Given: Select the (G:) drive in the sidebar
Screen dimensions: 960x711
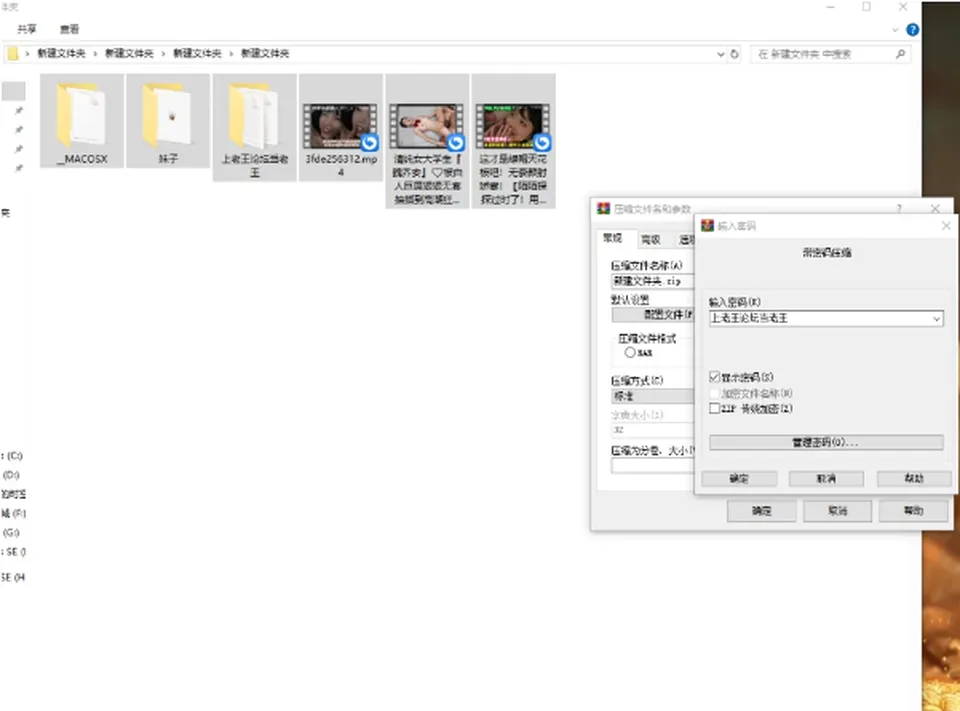Looking at the screenshot, I should pyautogui.click(x=11, y=532).
